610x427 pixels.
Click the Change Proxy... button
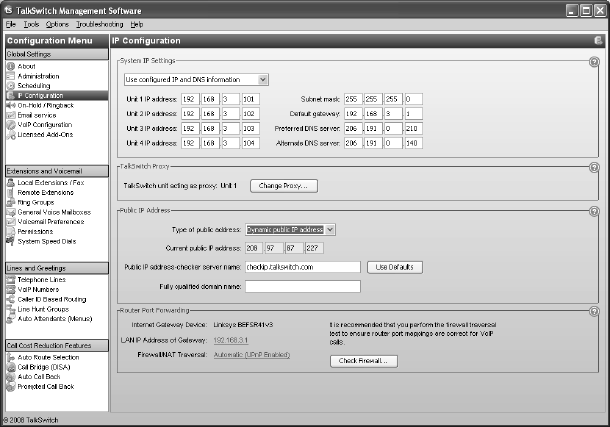[283, 186]
